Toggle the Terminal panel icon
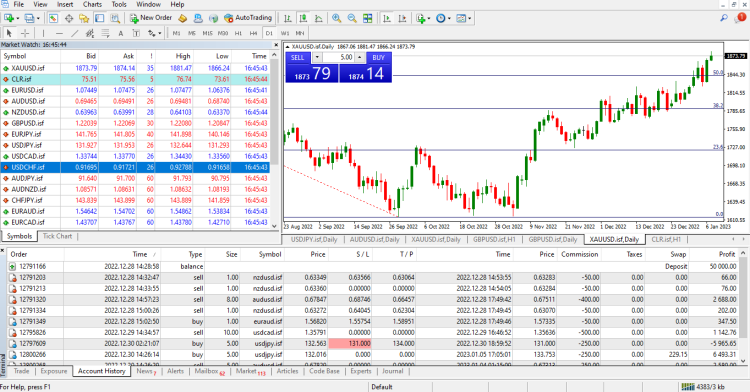750x392 pixels. click(99, 18)
